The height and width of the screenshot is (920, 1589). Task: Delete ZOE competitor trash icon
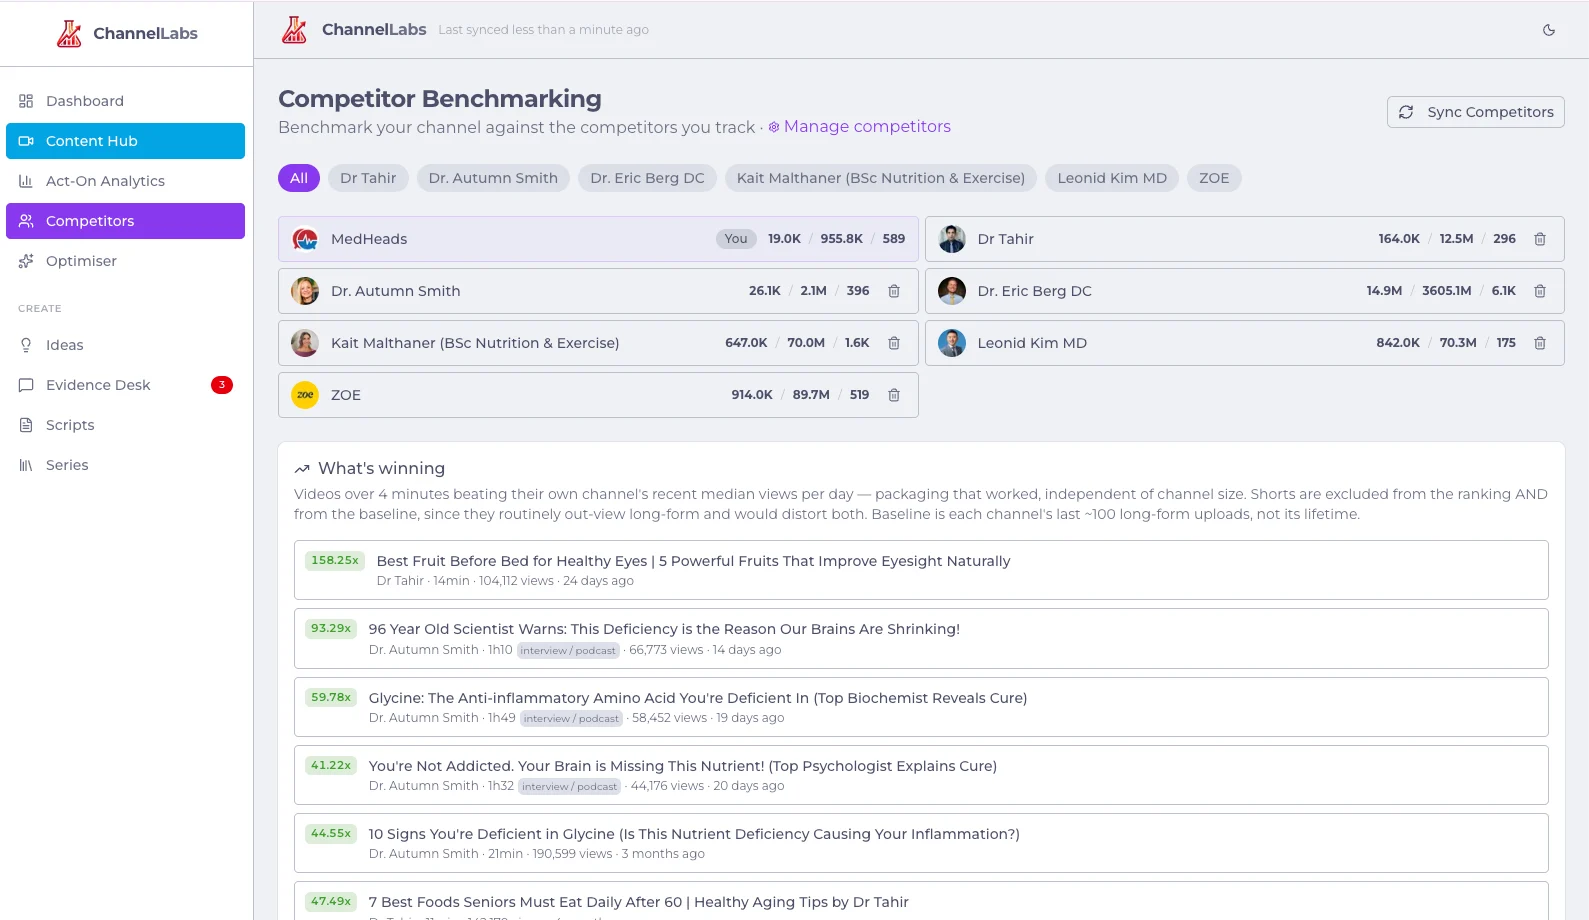894,395
